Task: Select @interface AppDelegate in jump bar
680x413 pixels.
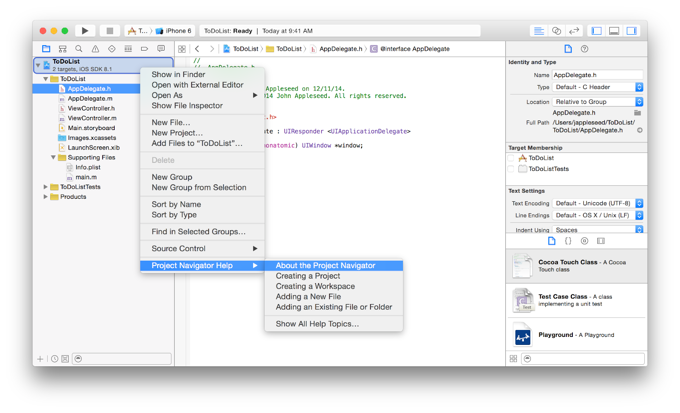Action: click(410, 49)
